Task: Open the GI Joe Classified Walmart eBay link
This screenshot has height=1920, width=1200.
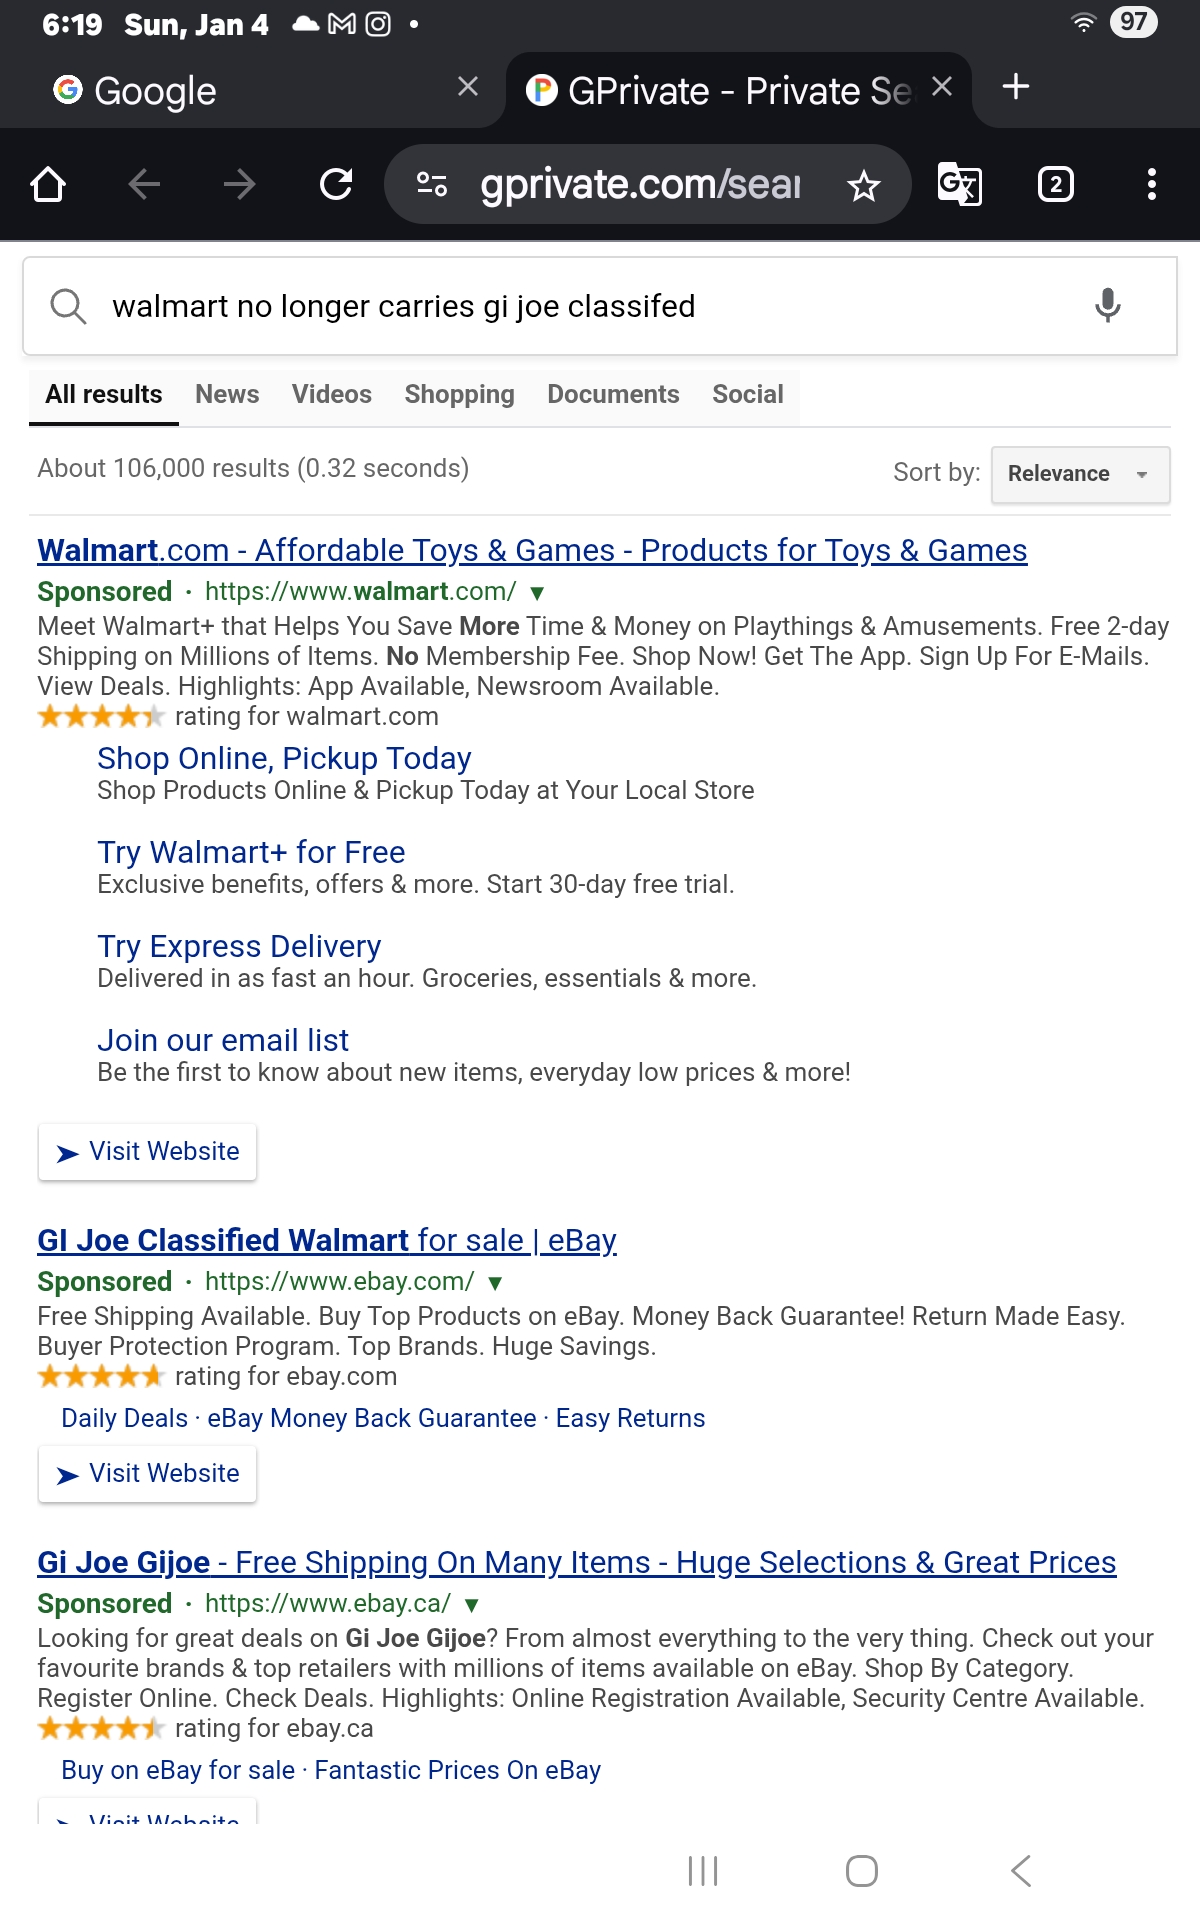Action: coord(326,1240)
